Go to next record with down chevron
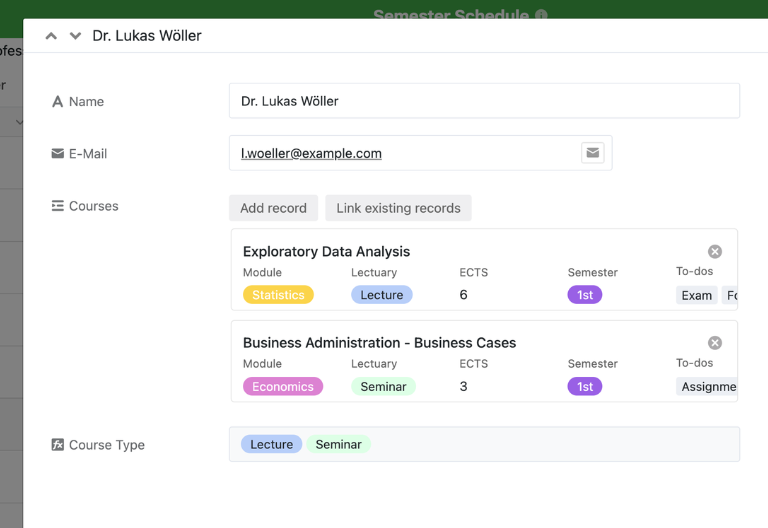 [x=75, y=36]
